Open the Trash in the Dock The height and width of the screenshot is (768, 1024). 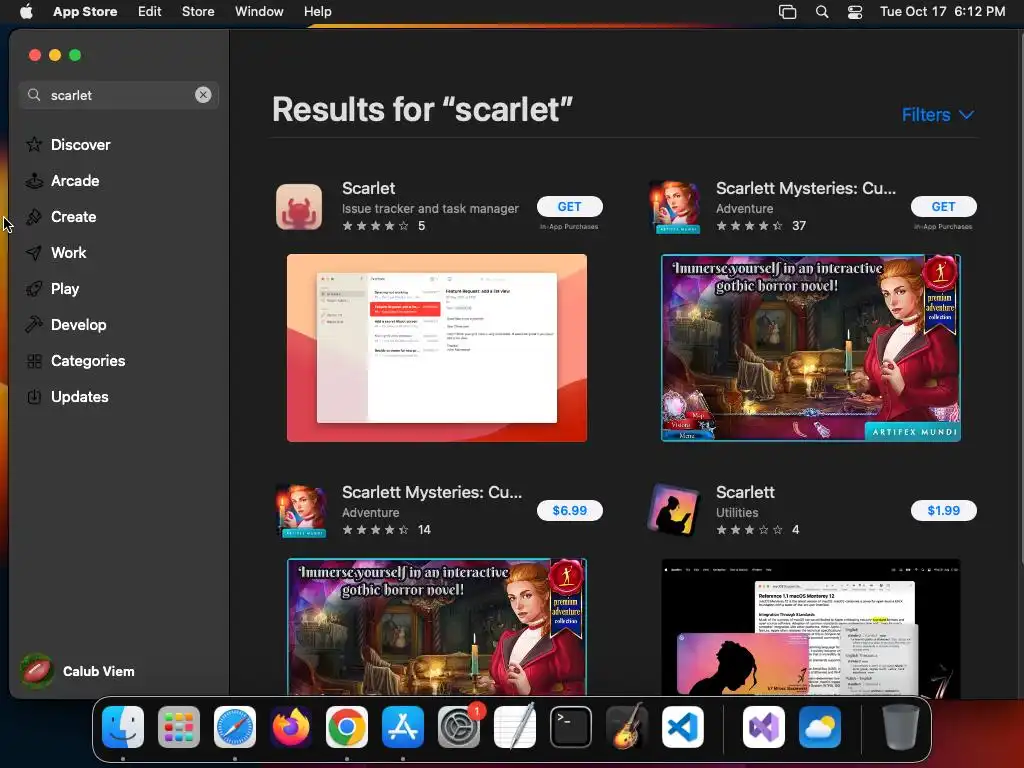[x=901, y=727]
